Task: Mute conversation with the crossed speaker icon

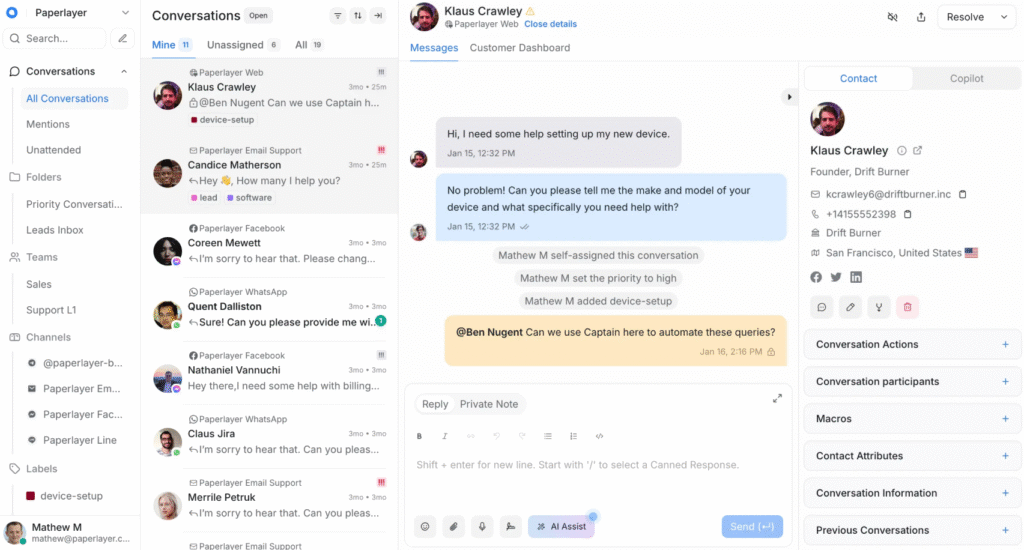Action: (x=892, y=17)
